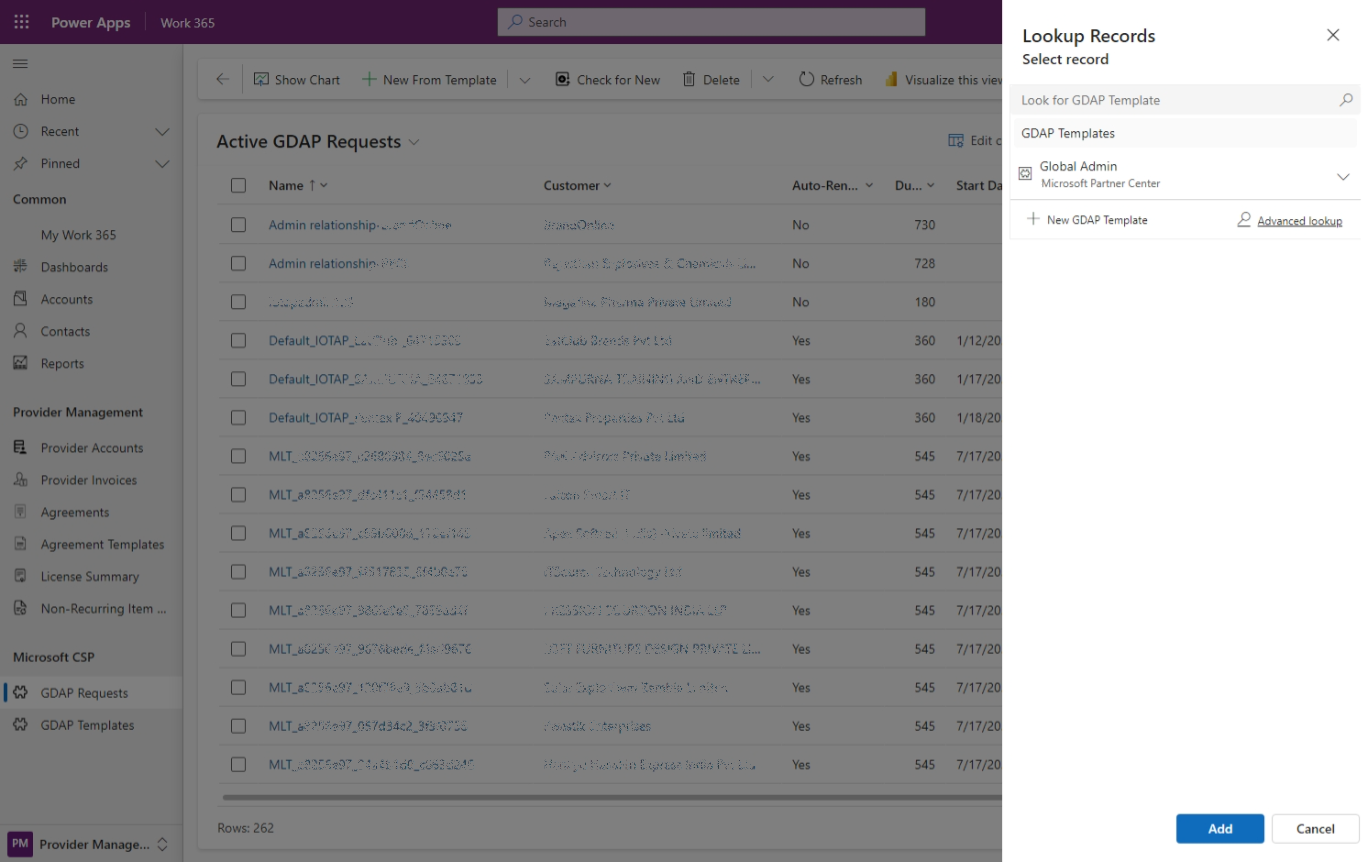Click the Accounts icon in sidebar
Image resolution: width=1368 pixels, height=862 pixels.
[20, 299]
